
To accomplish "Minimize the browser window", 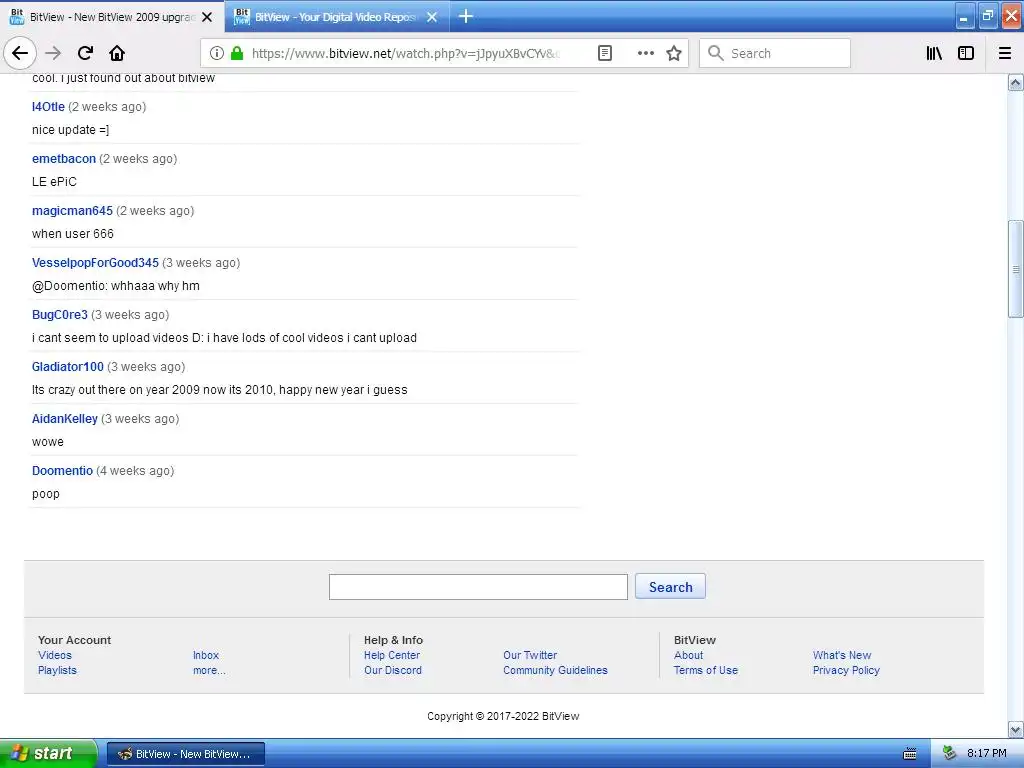I will (965, 17).
